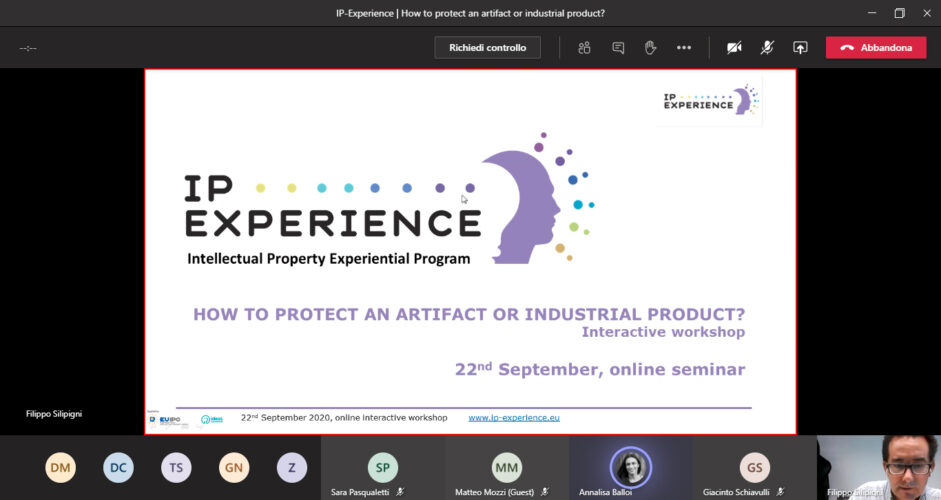This screenshot has width=941, height=500.
Task: Select Giacinto Schiavulli's GS tile
Action: click(754, 468)
